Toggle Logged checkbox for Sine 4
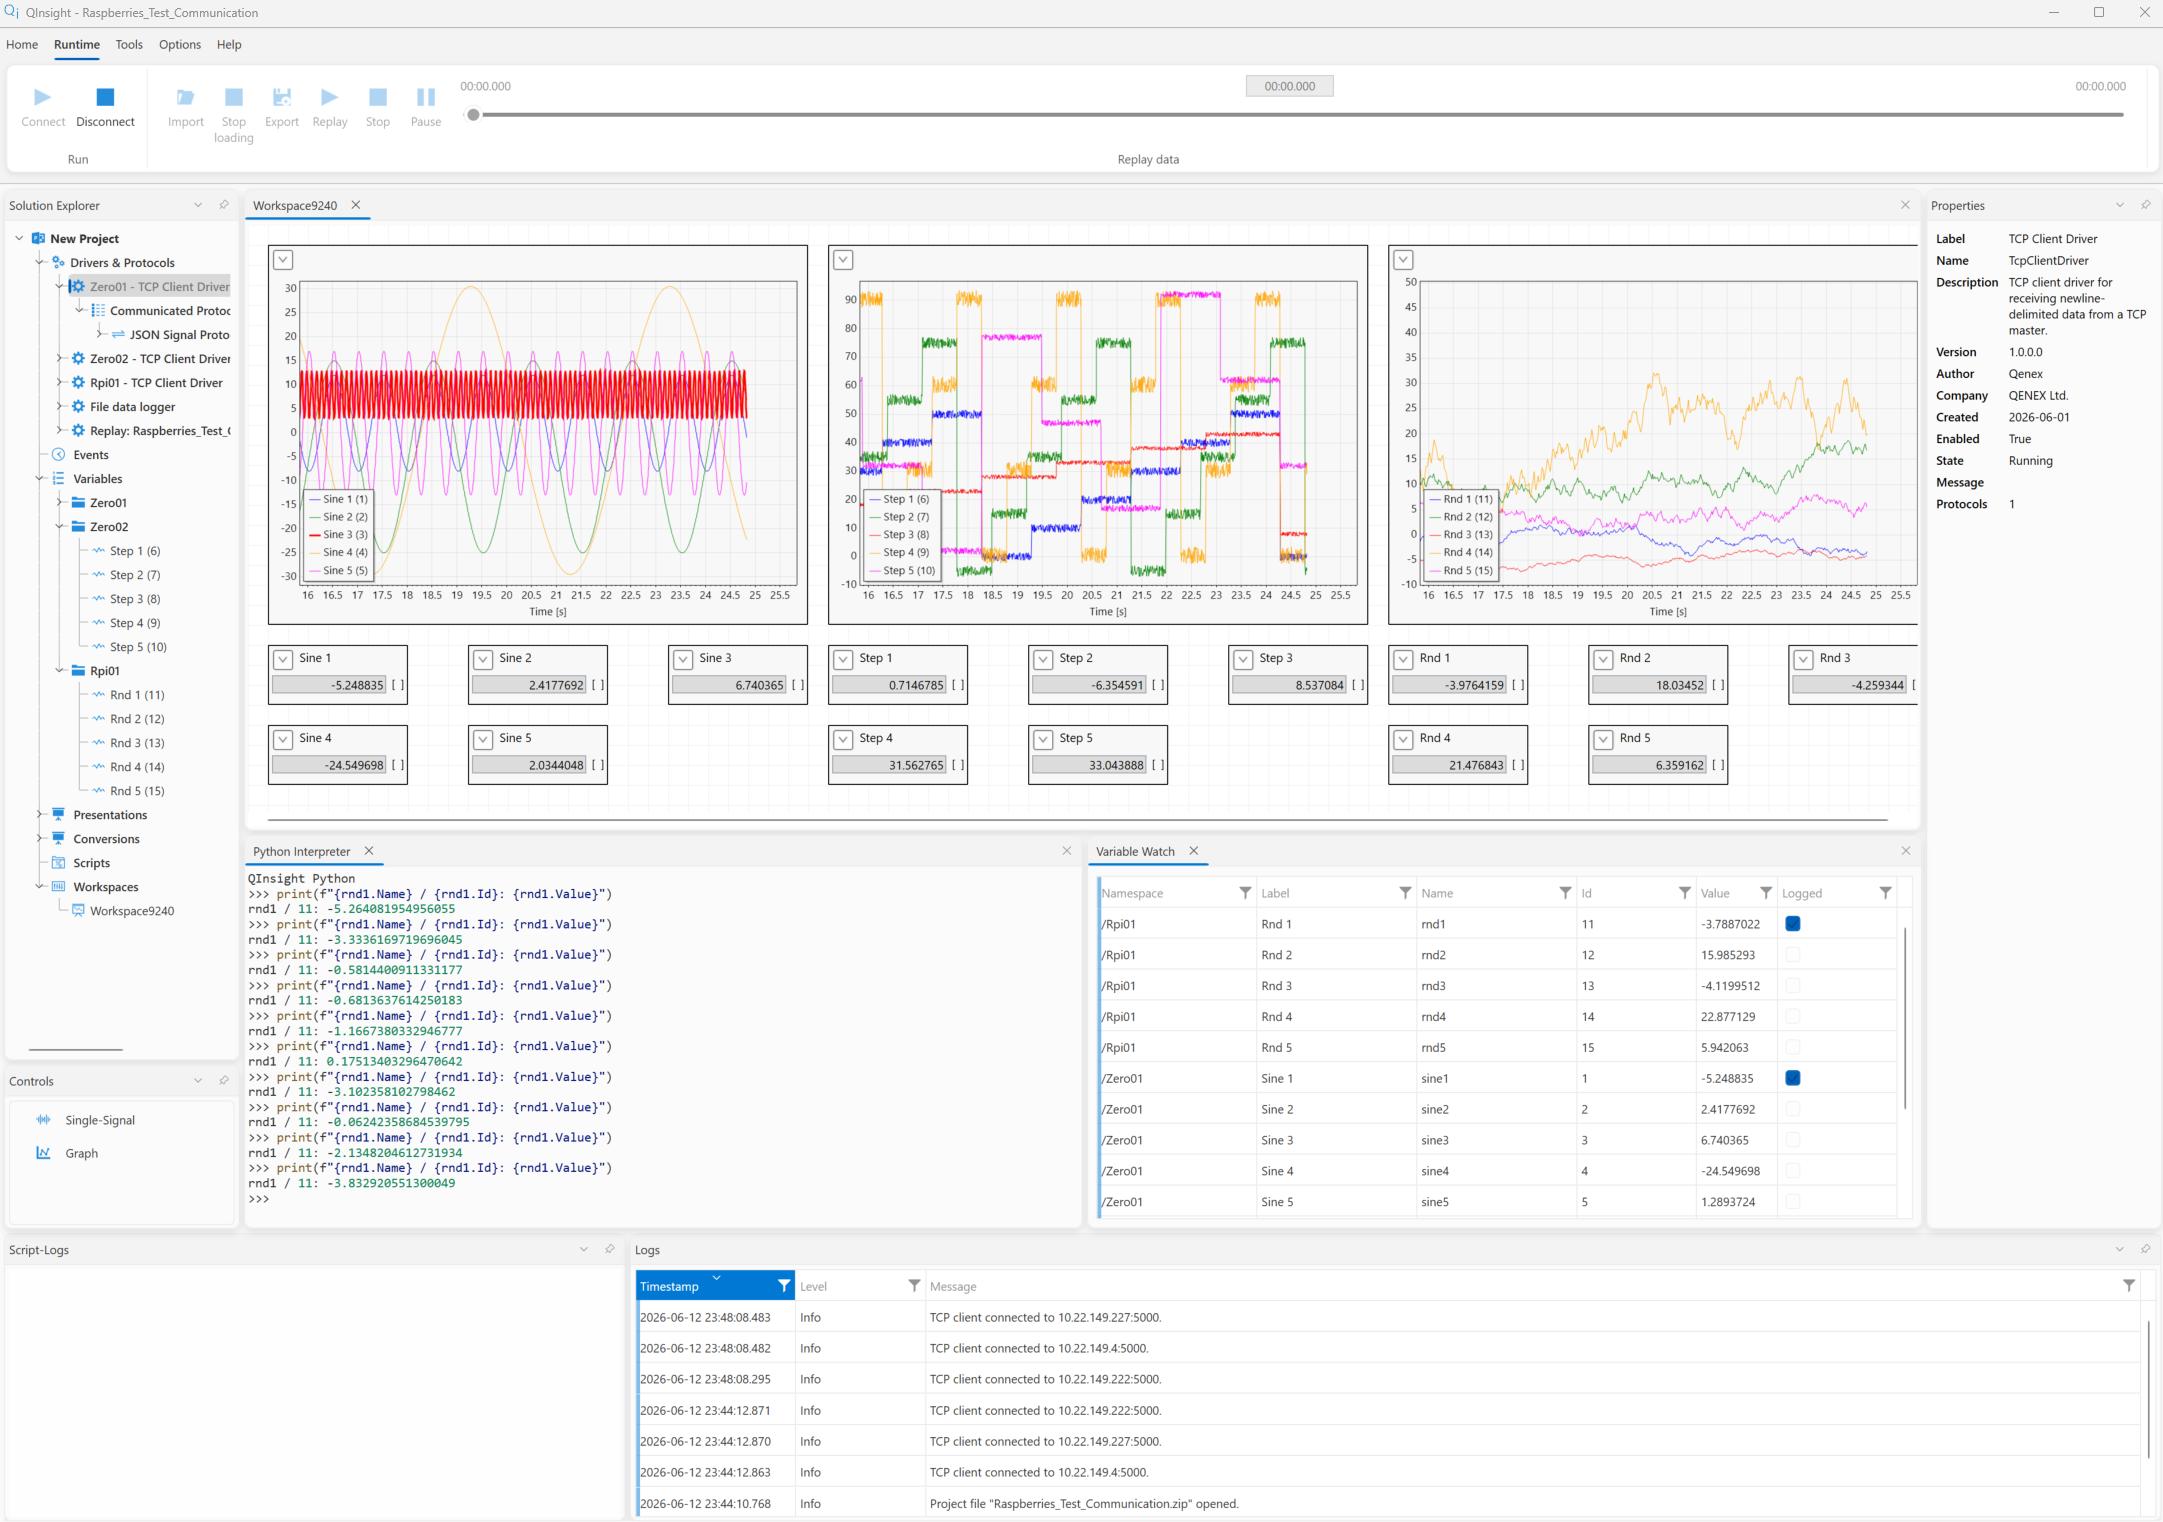 (x=1793, y=1171)
